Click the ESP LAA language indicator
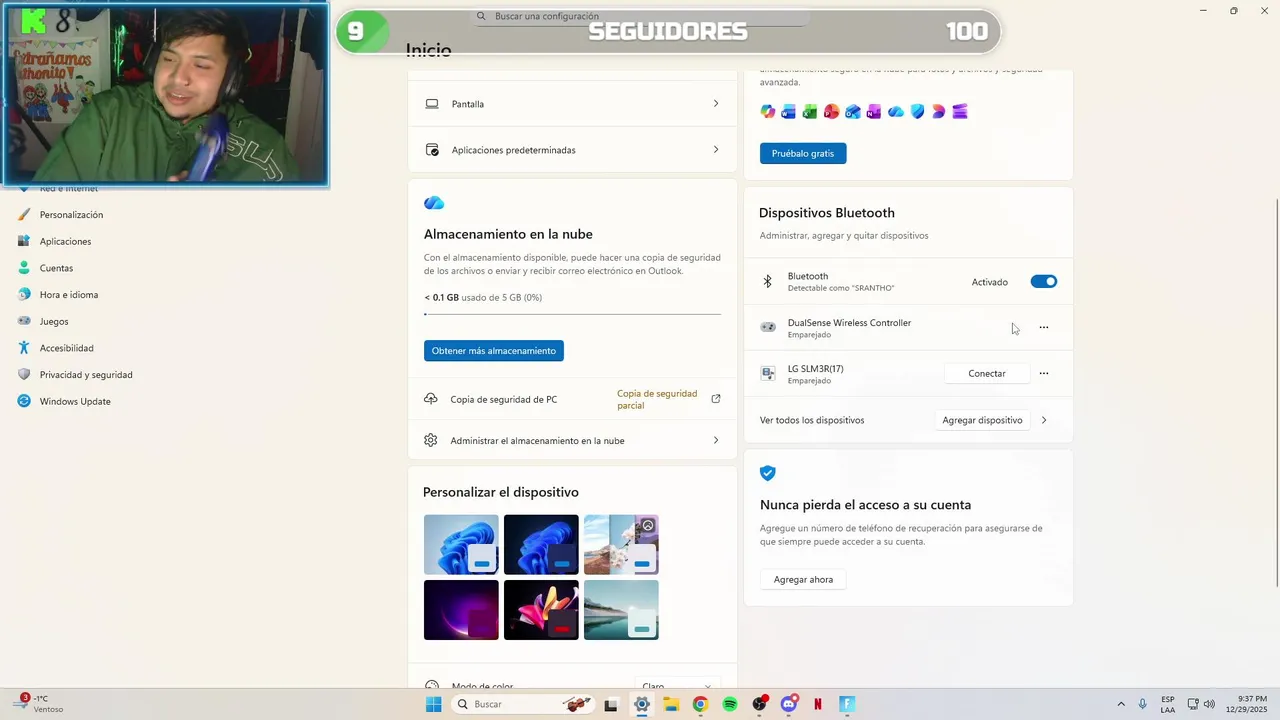This screenshot has width=1280, height=720. (1168, 704)
